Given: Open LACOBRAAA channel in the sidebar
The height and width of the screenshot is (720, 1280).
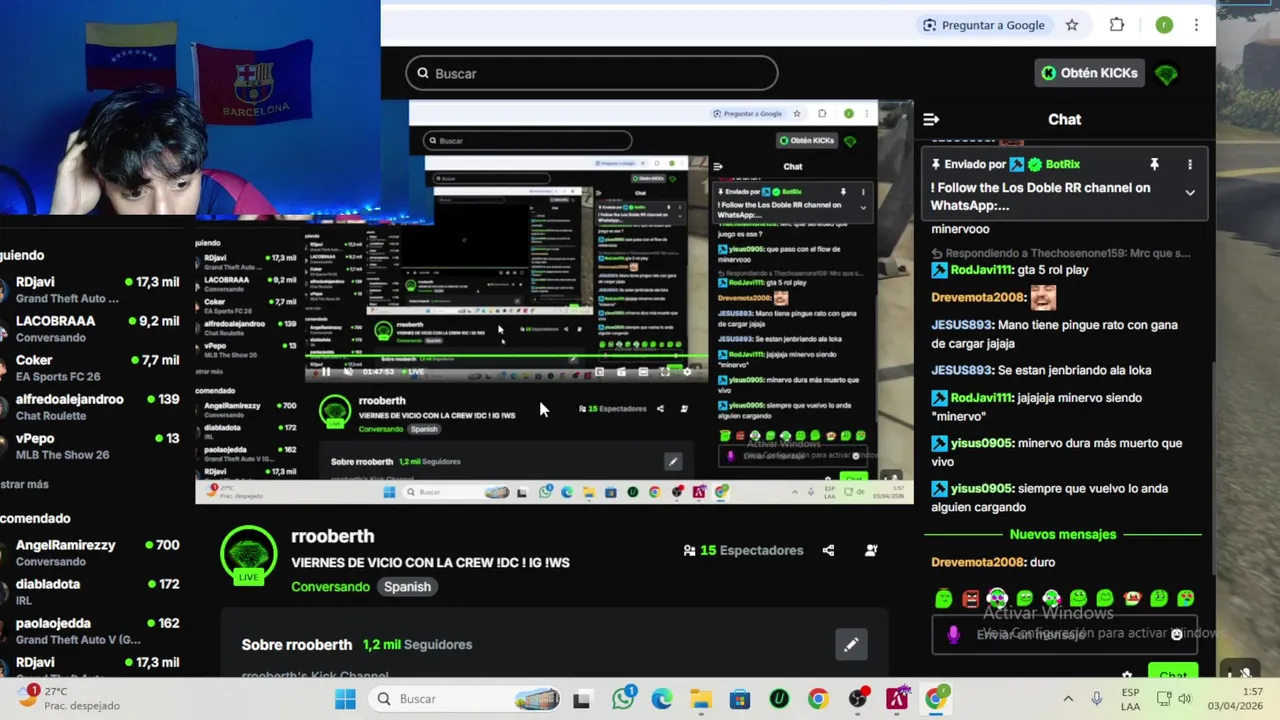Looking at the screenshot, I should coord(92,328).
